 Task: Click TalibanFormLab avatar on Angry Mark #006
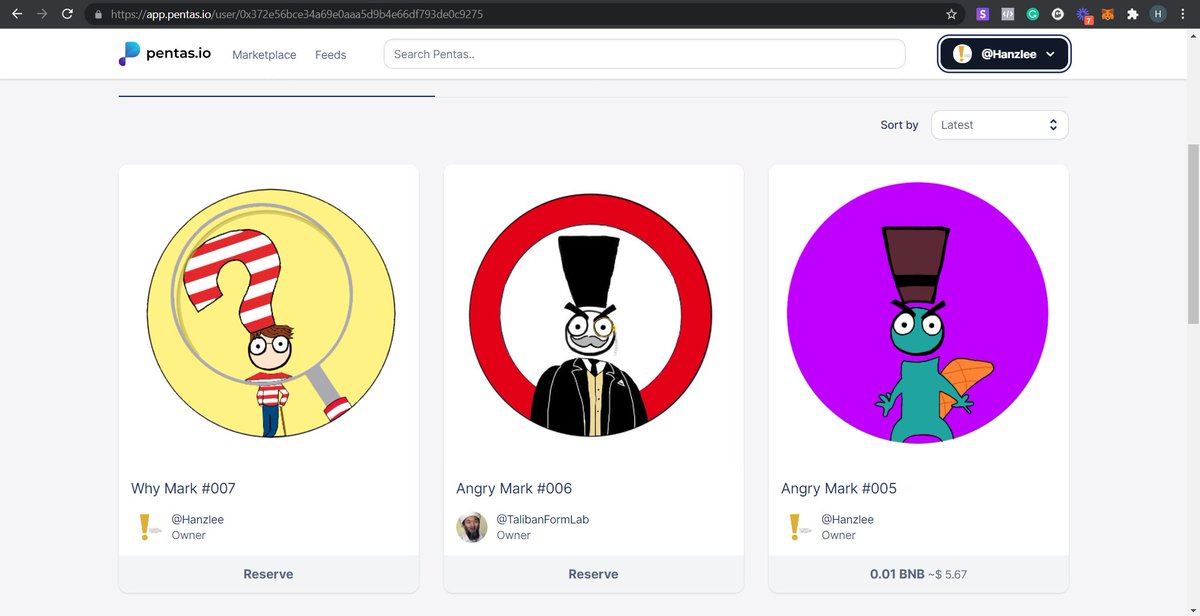point(472,527)
